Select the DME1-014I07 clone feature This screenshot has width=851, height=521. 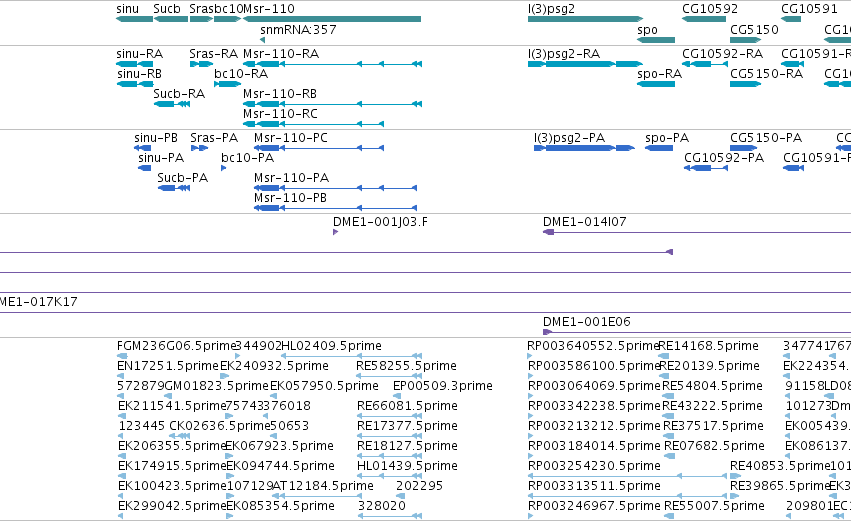pyautogui.click(x=697, y=232)
